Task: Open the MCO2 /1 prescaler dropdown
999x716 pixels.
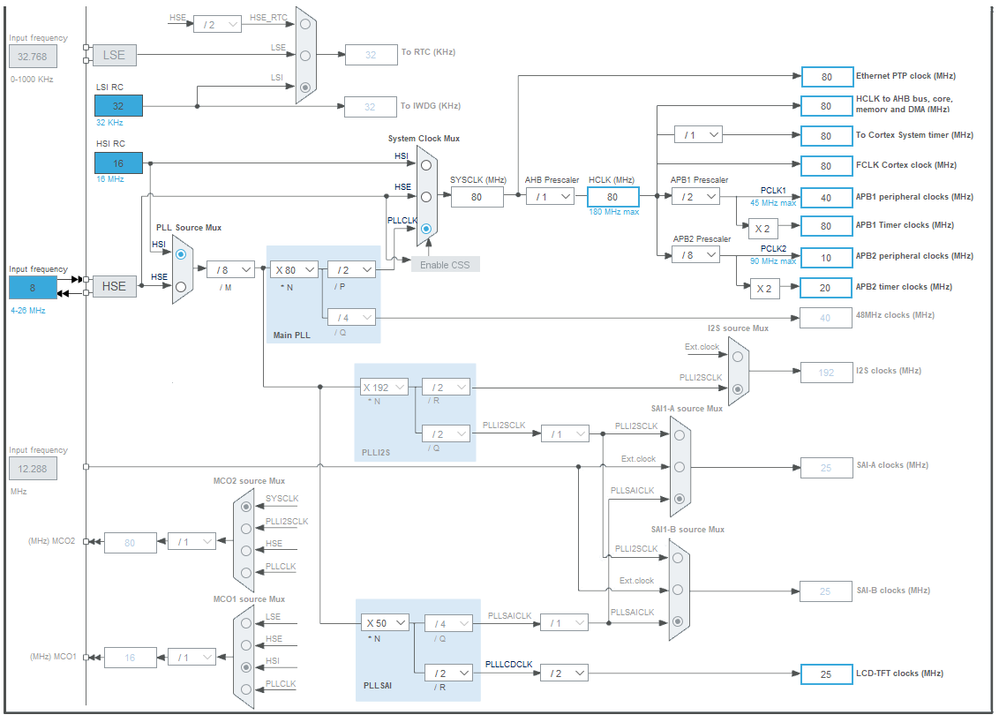Action: click(x=192, y=541)
